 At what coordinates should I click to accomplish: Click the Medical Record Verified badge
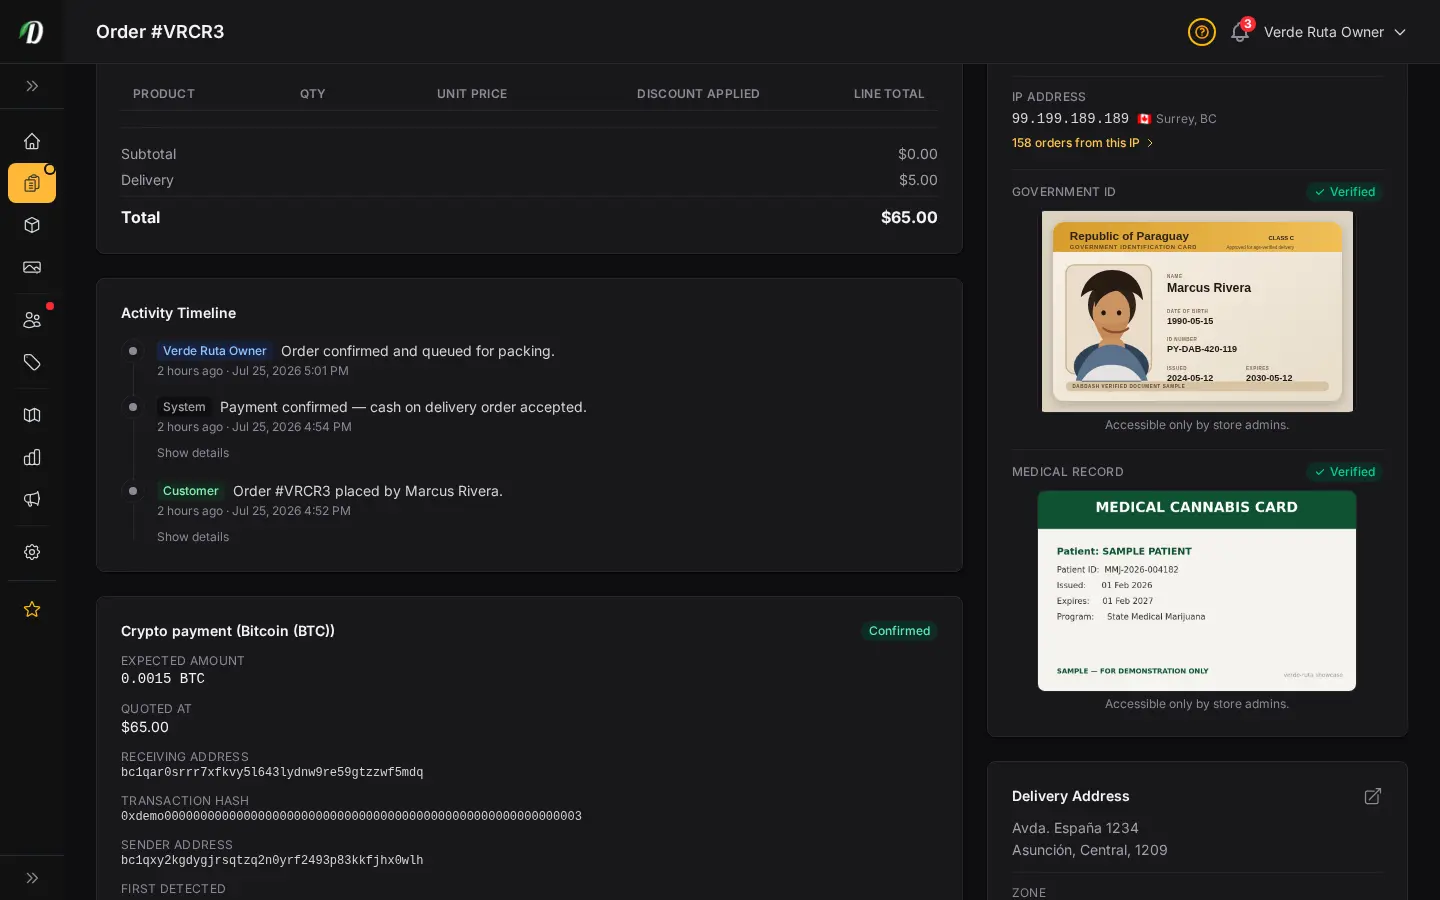pyautogui.click(x=1345, y=472)
